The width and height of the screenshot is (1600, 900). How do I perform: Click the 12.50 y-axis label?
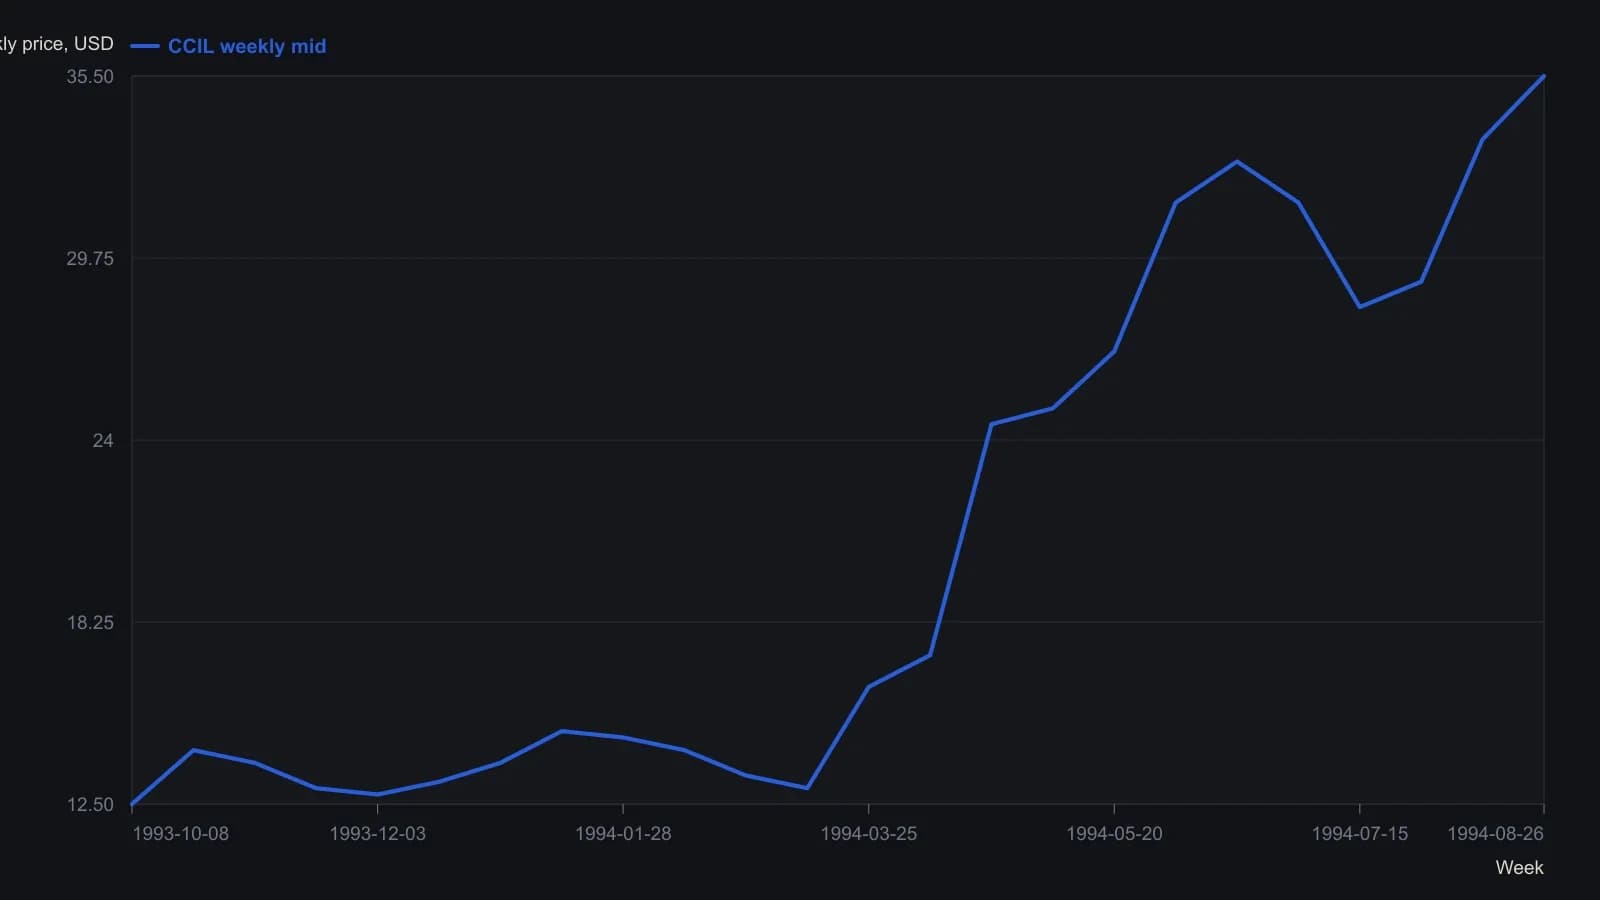click(x=90, y=805)
